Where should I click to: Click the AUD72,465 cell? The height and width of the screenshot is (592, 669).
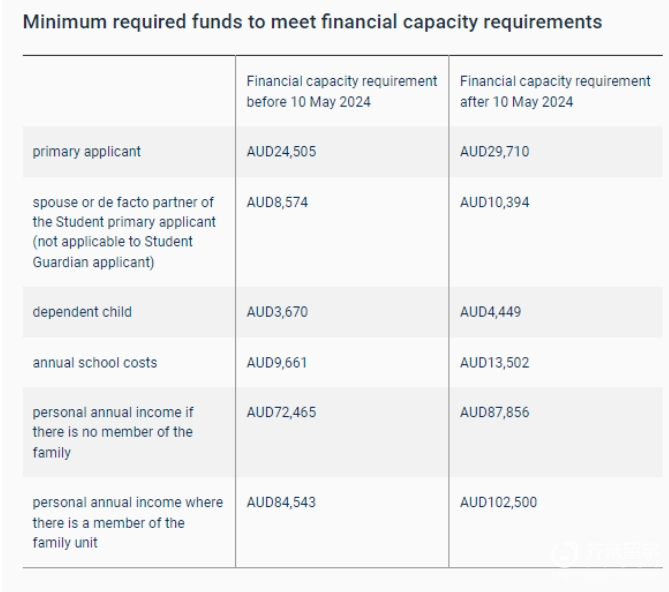click(x=281, y=412)
